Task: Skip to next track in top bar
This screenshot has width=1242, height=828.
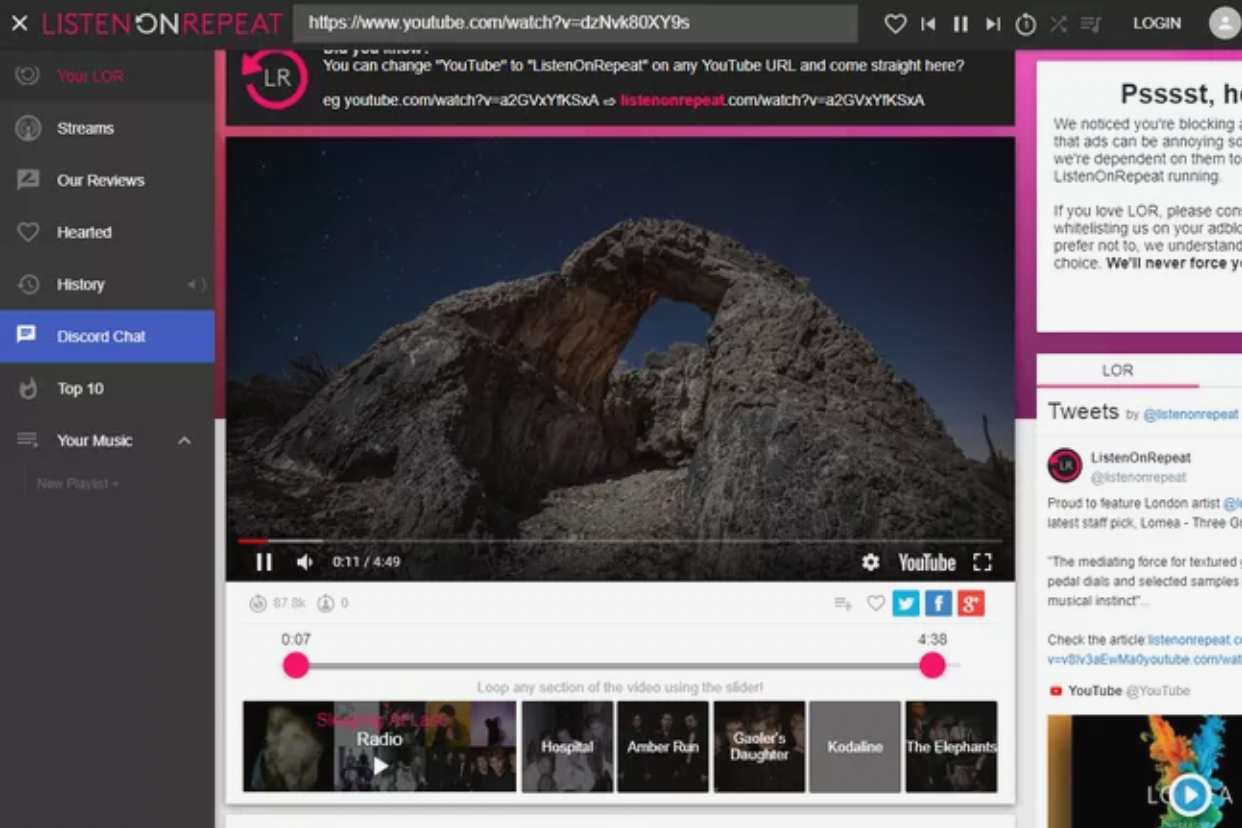Action: coord(992,24)
